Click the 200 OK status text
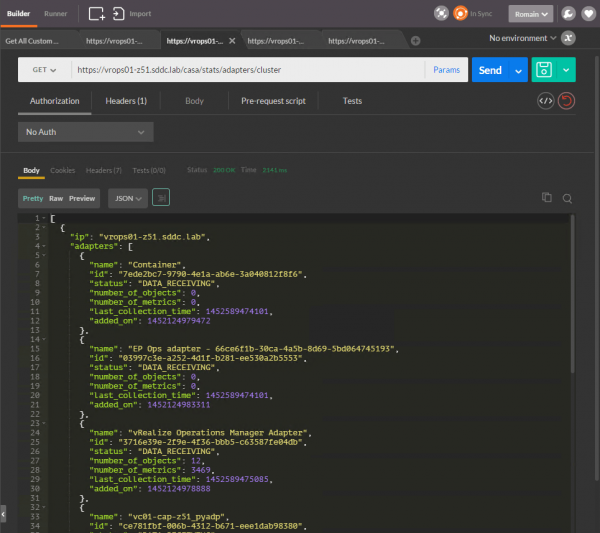 coord(224,170)
